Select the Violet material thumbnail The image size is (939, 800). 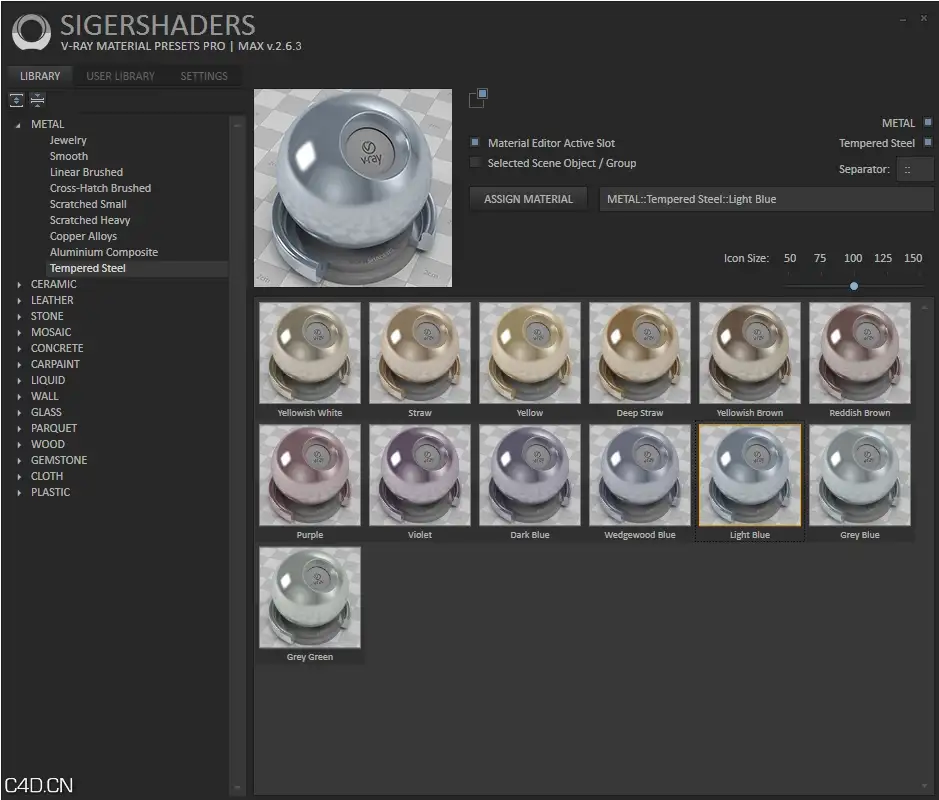[420, 475]
